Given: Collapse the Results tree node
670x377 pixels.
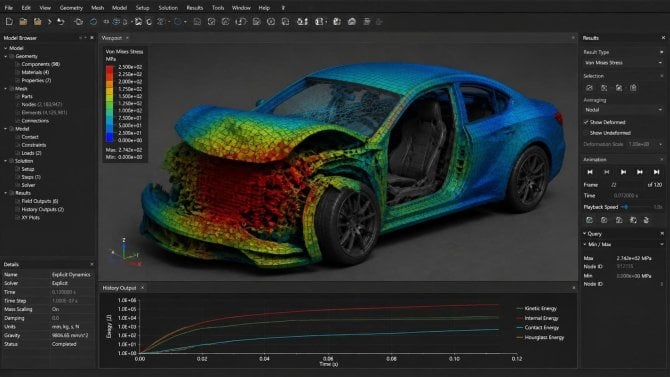Looking at the screenshot, I should 6,193.
